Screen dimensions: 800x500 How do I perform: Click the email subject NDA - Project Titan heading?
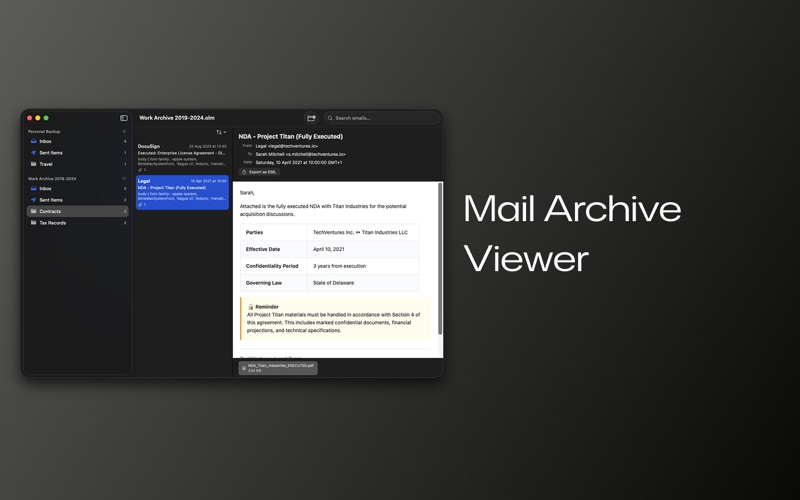291,137
